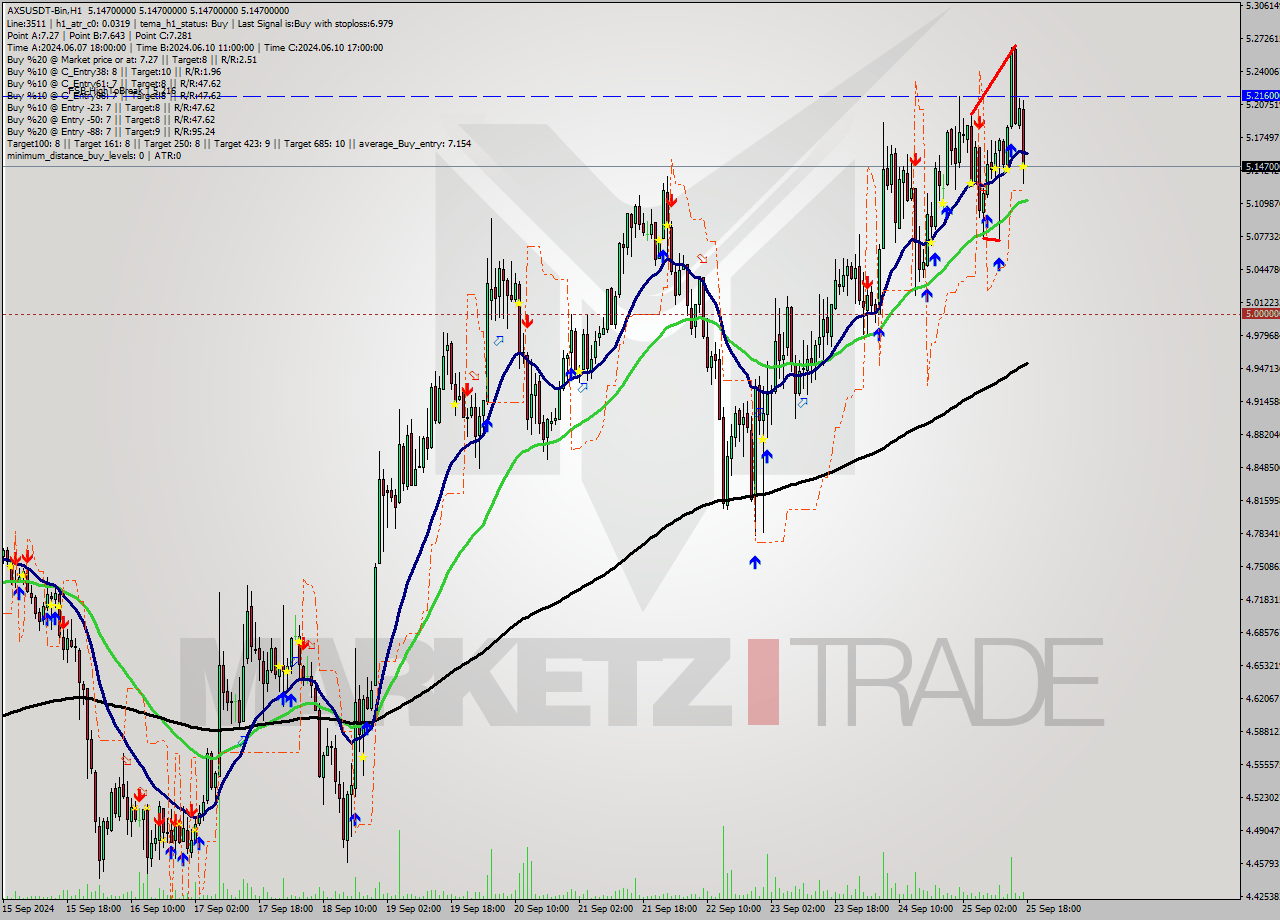Click the 4.94713 price axis label

click(1262, 368)
